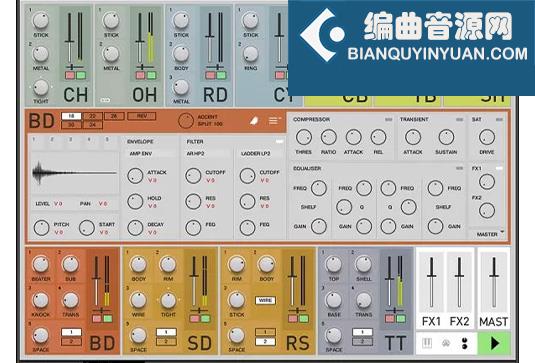Screen dimensions: 535x363
Task: Click the piano keys icon near the play button
Action: tap(427, 343)
